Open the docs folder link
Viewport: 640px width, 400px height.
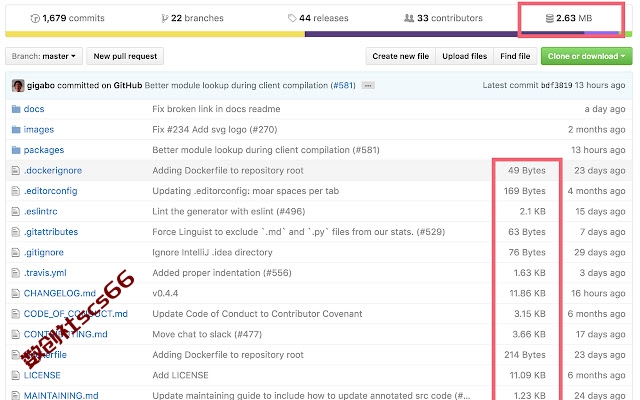pos(34,109)
